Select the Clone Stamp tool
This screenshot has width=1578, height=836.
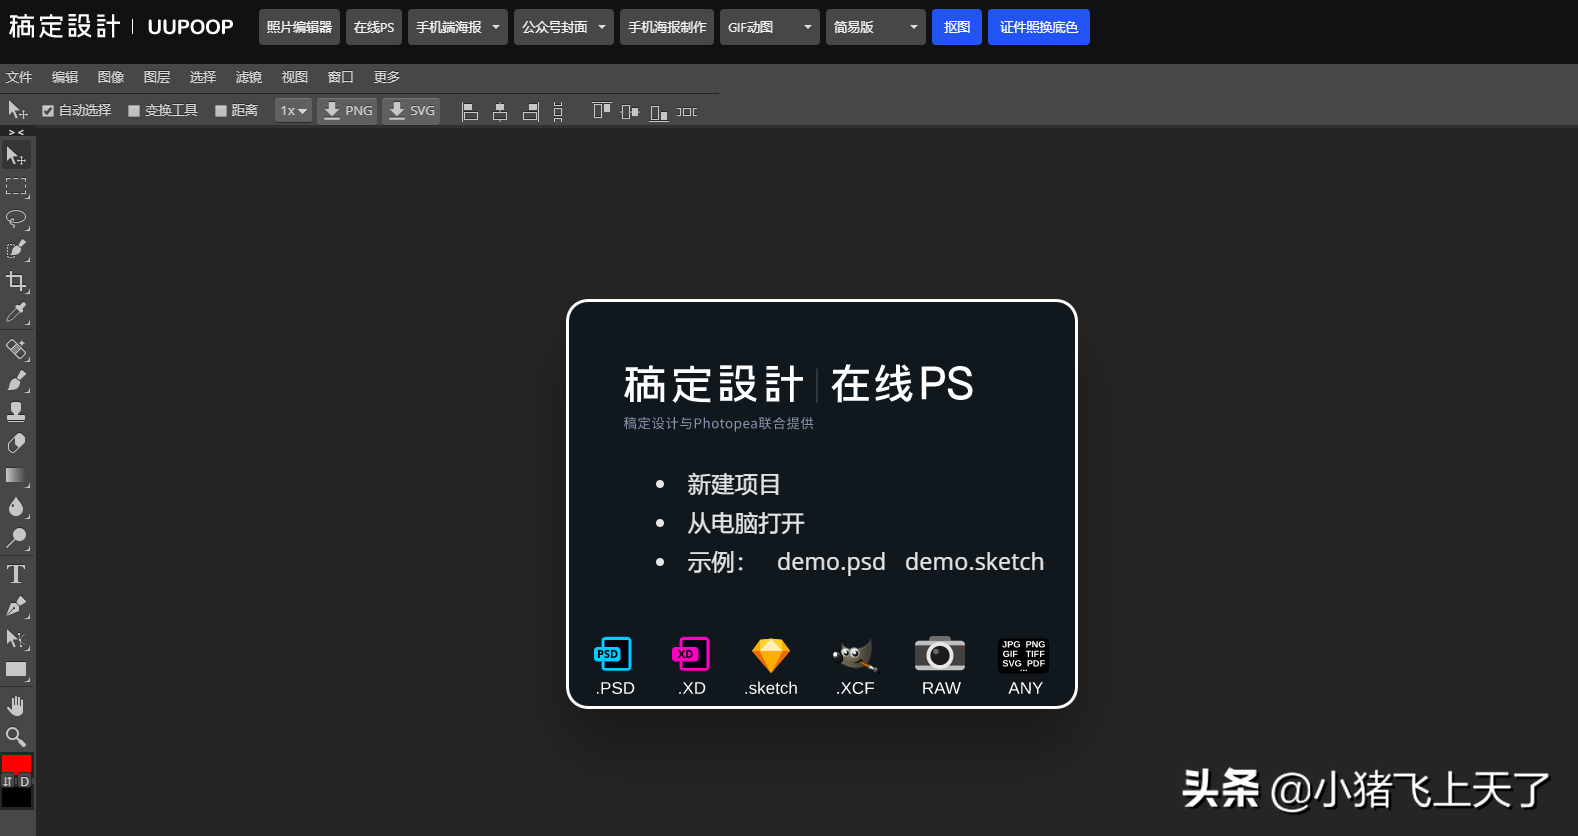click(16, 412)
